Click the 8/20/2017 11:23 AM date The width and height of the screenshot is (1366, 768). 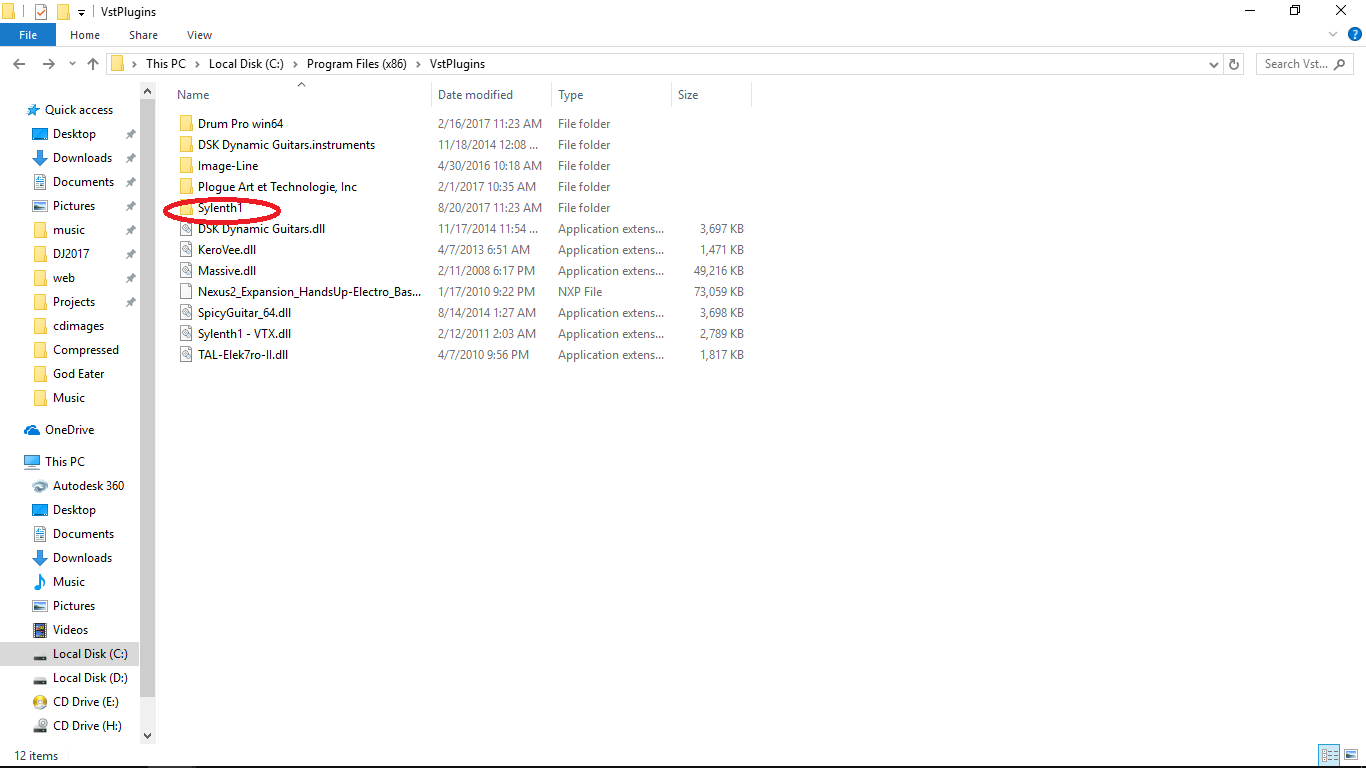[490, 208]
